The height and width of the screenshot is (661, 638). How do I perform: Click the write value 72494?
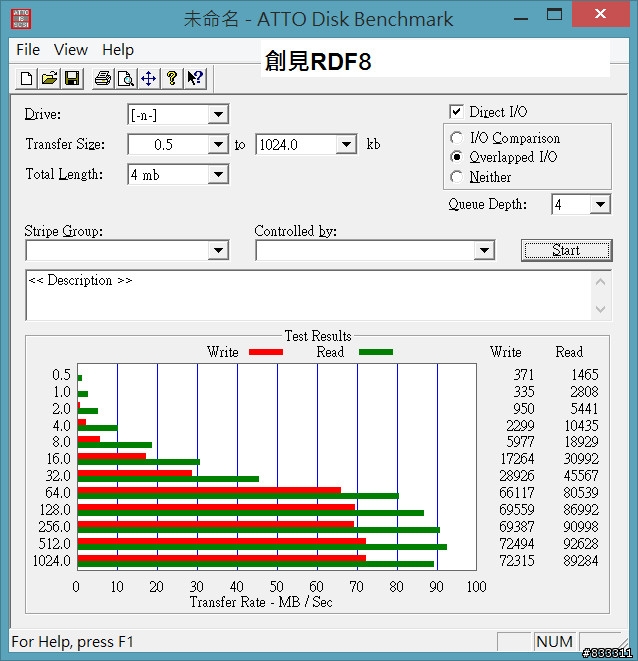[x=517, y=544]
